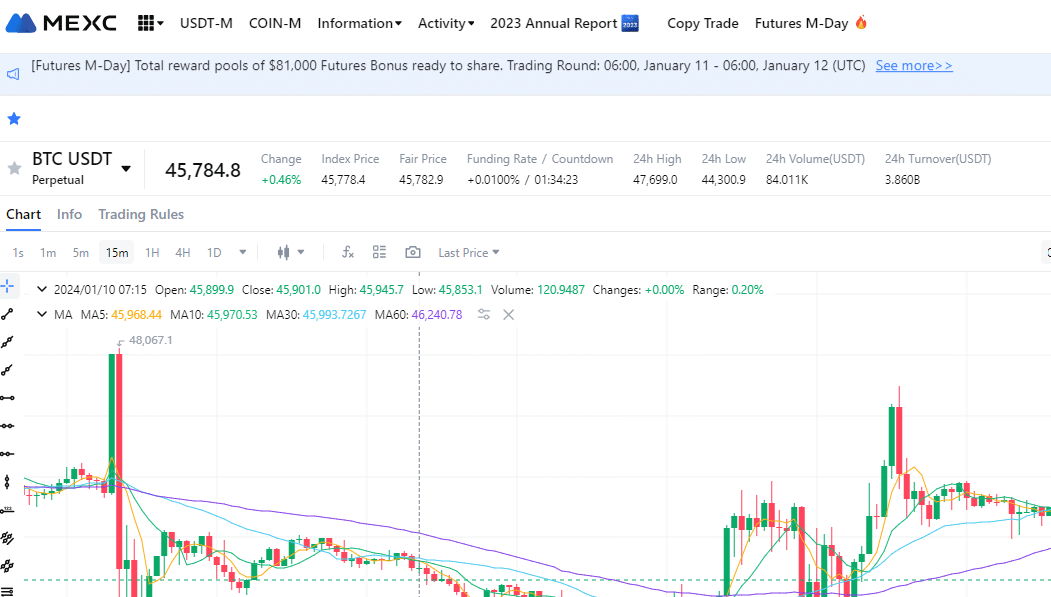Remove the MA indicator with X
The image size is (1051, 597).
[x=508, y=315]
